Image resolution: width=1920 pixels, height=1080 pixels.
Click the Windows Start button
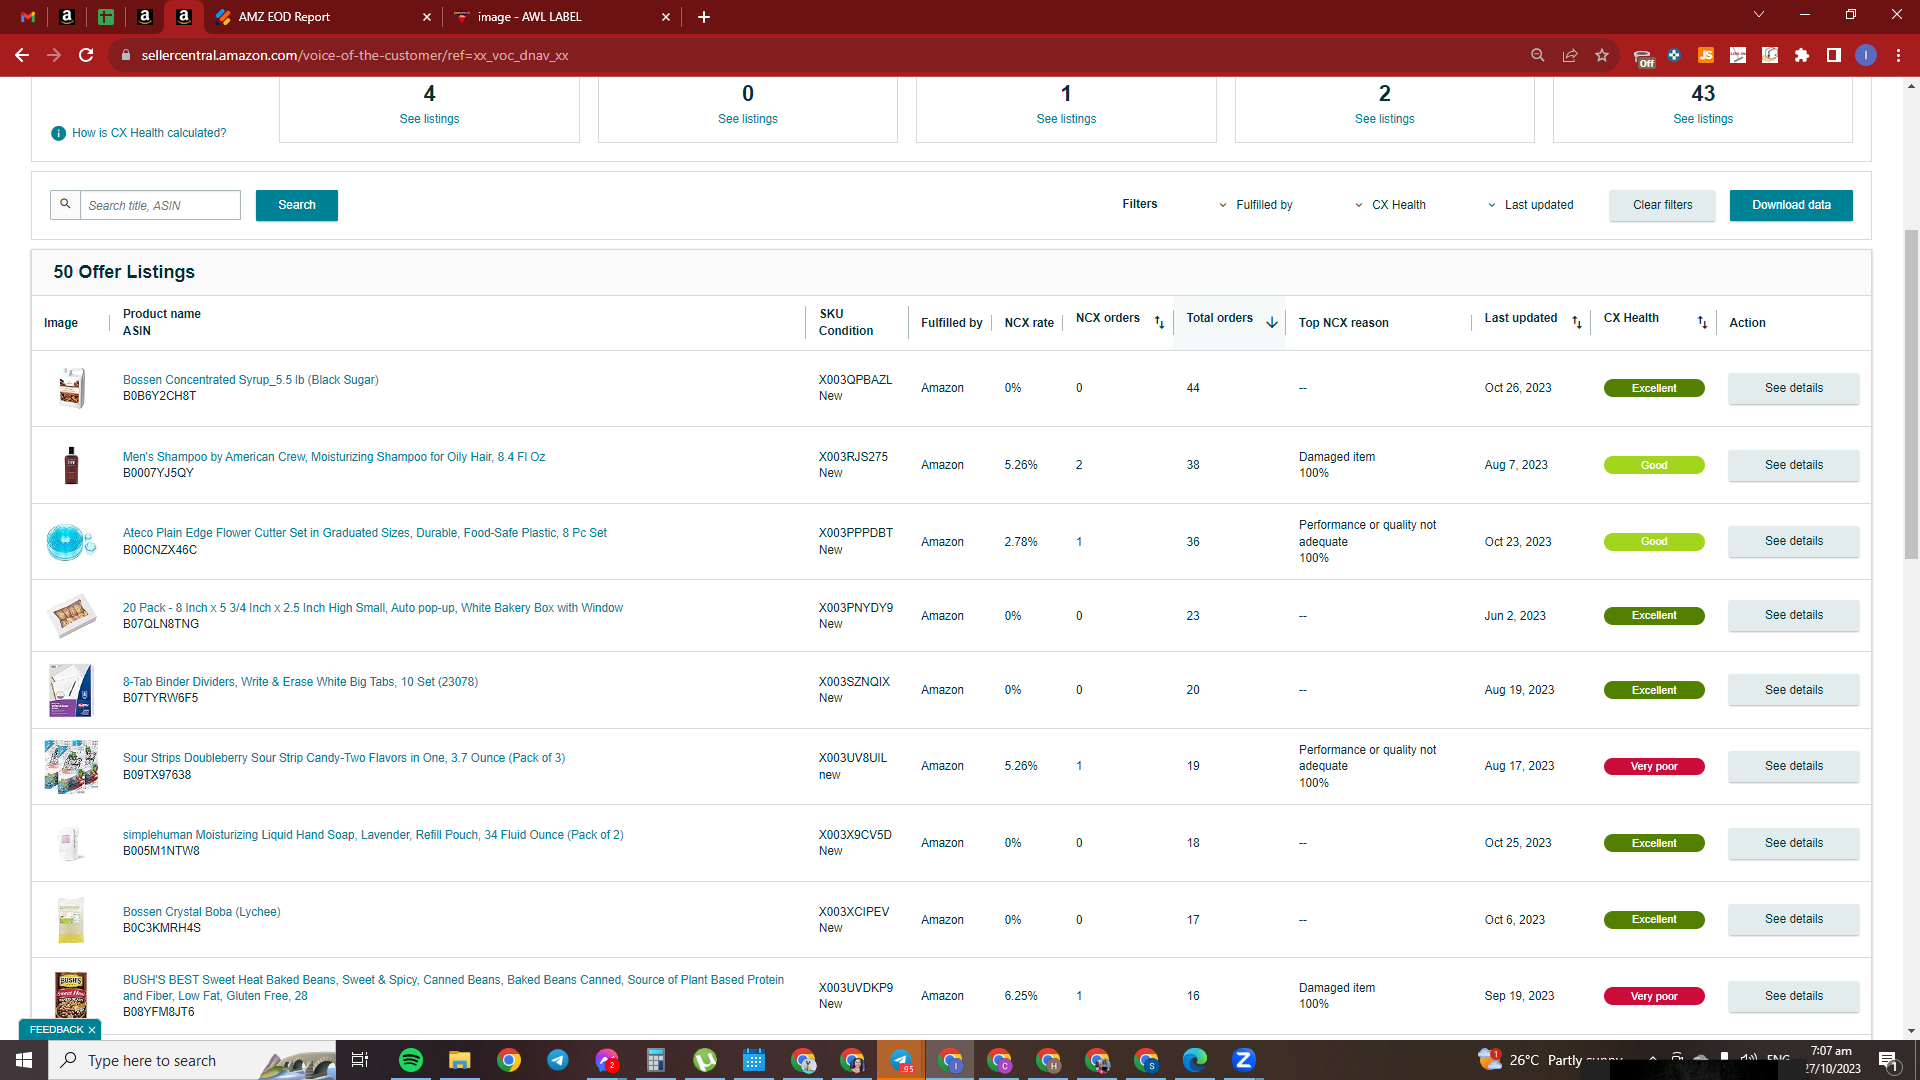pyautogui.click(x=24, y=1060)
